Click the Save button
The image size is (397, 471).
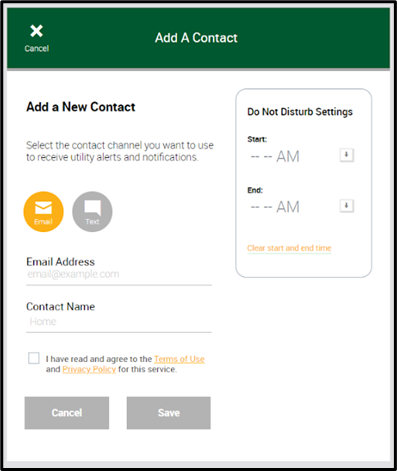click(x=169, y=413)
